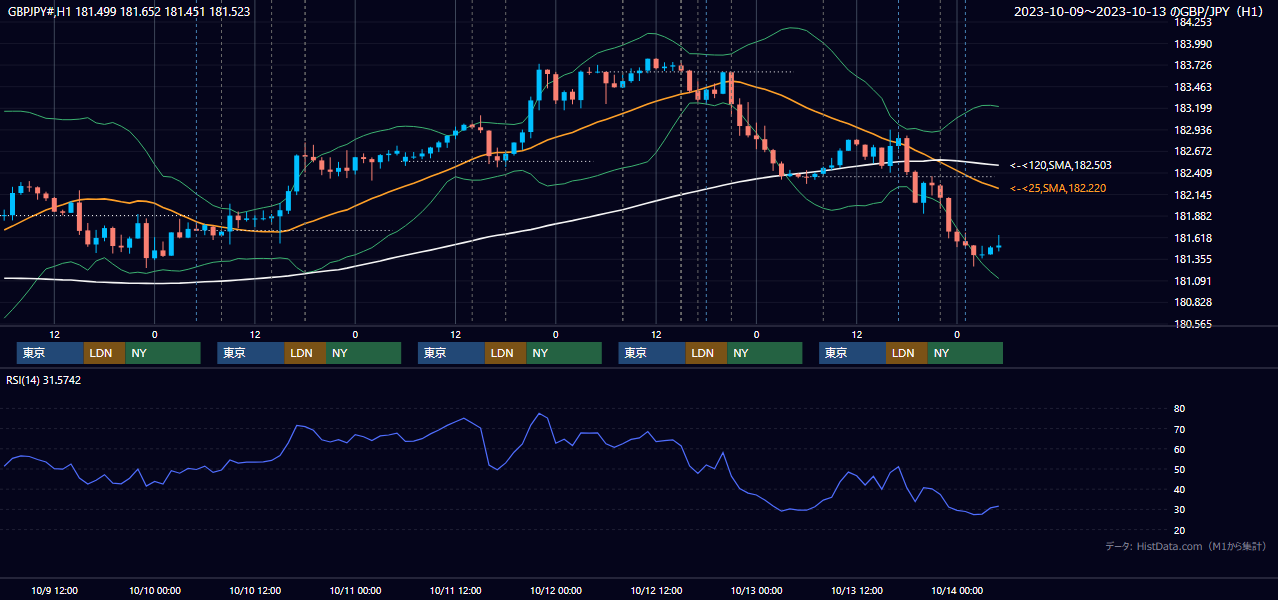Click the orange 25 SMA label 182.220
1278x600 pixels.
coord(1058,188)
